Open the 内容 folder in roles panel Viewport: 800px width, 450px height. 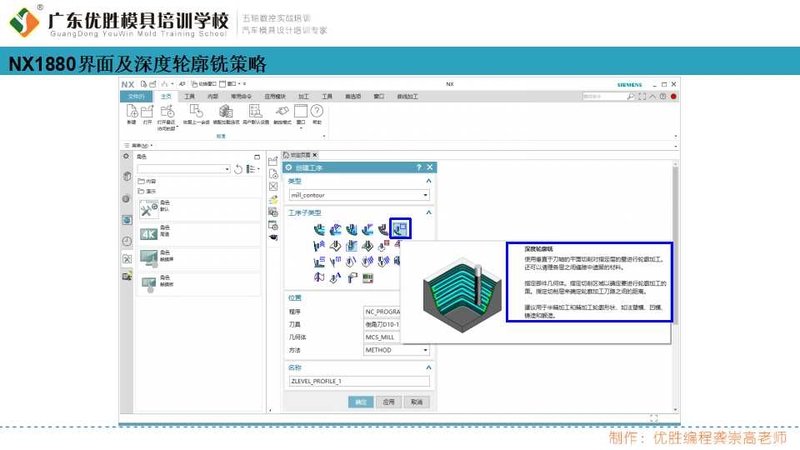tap(147, 181)
